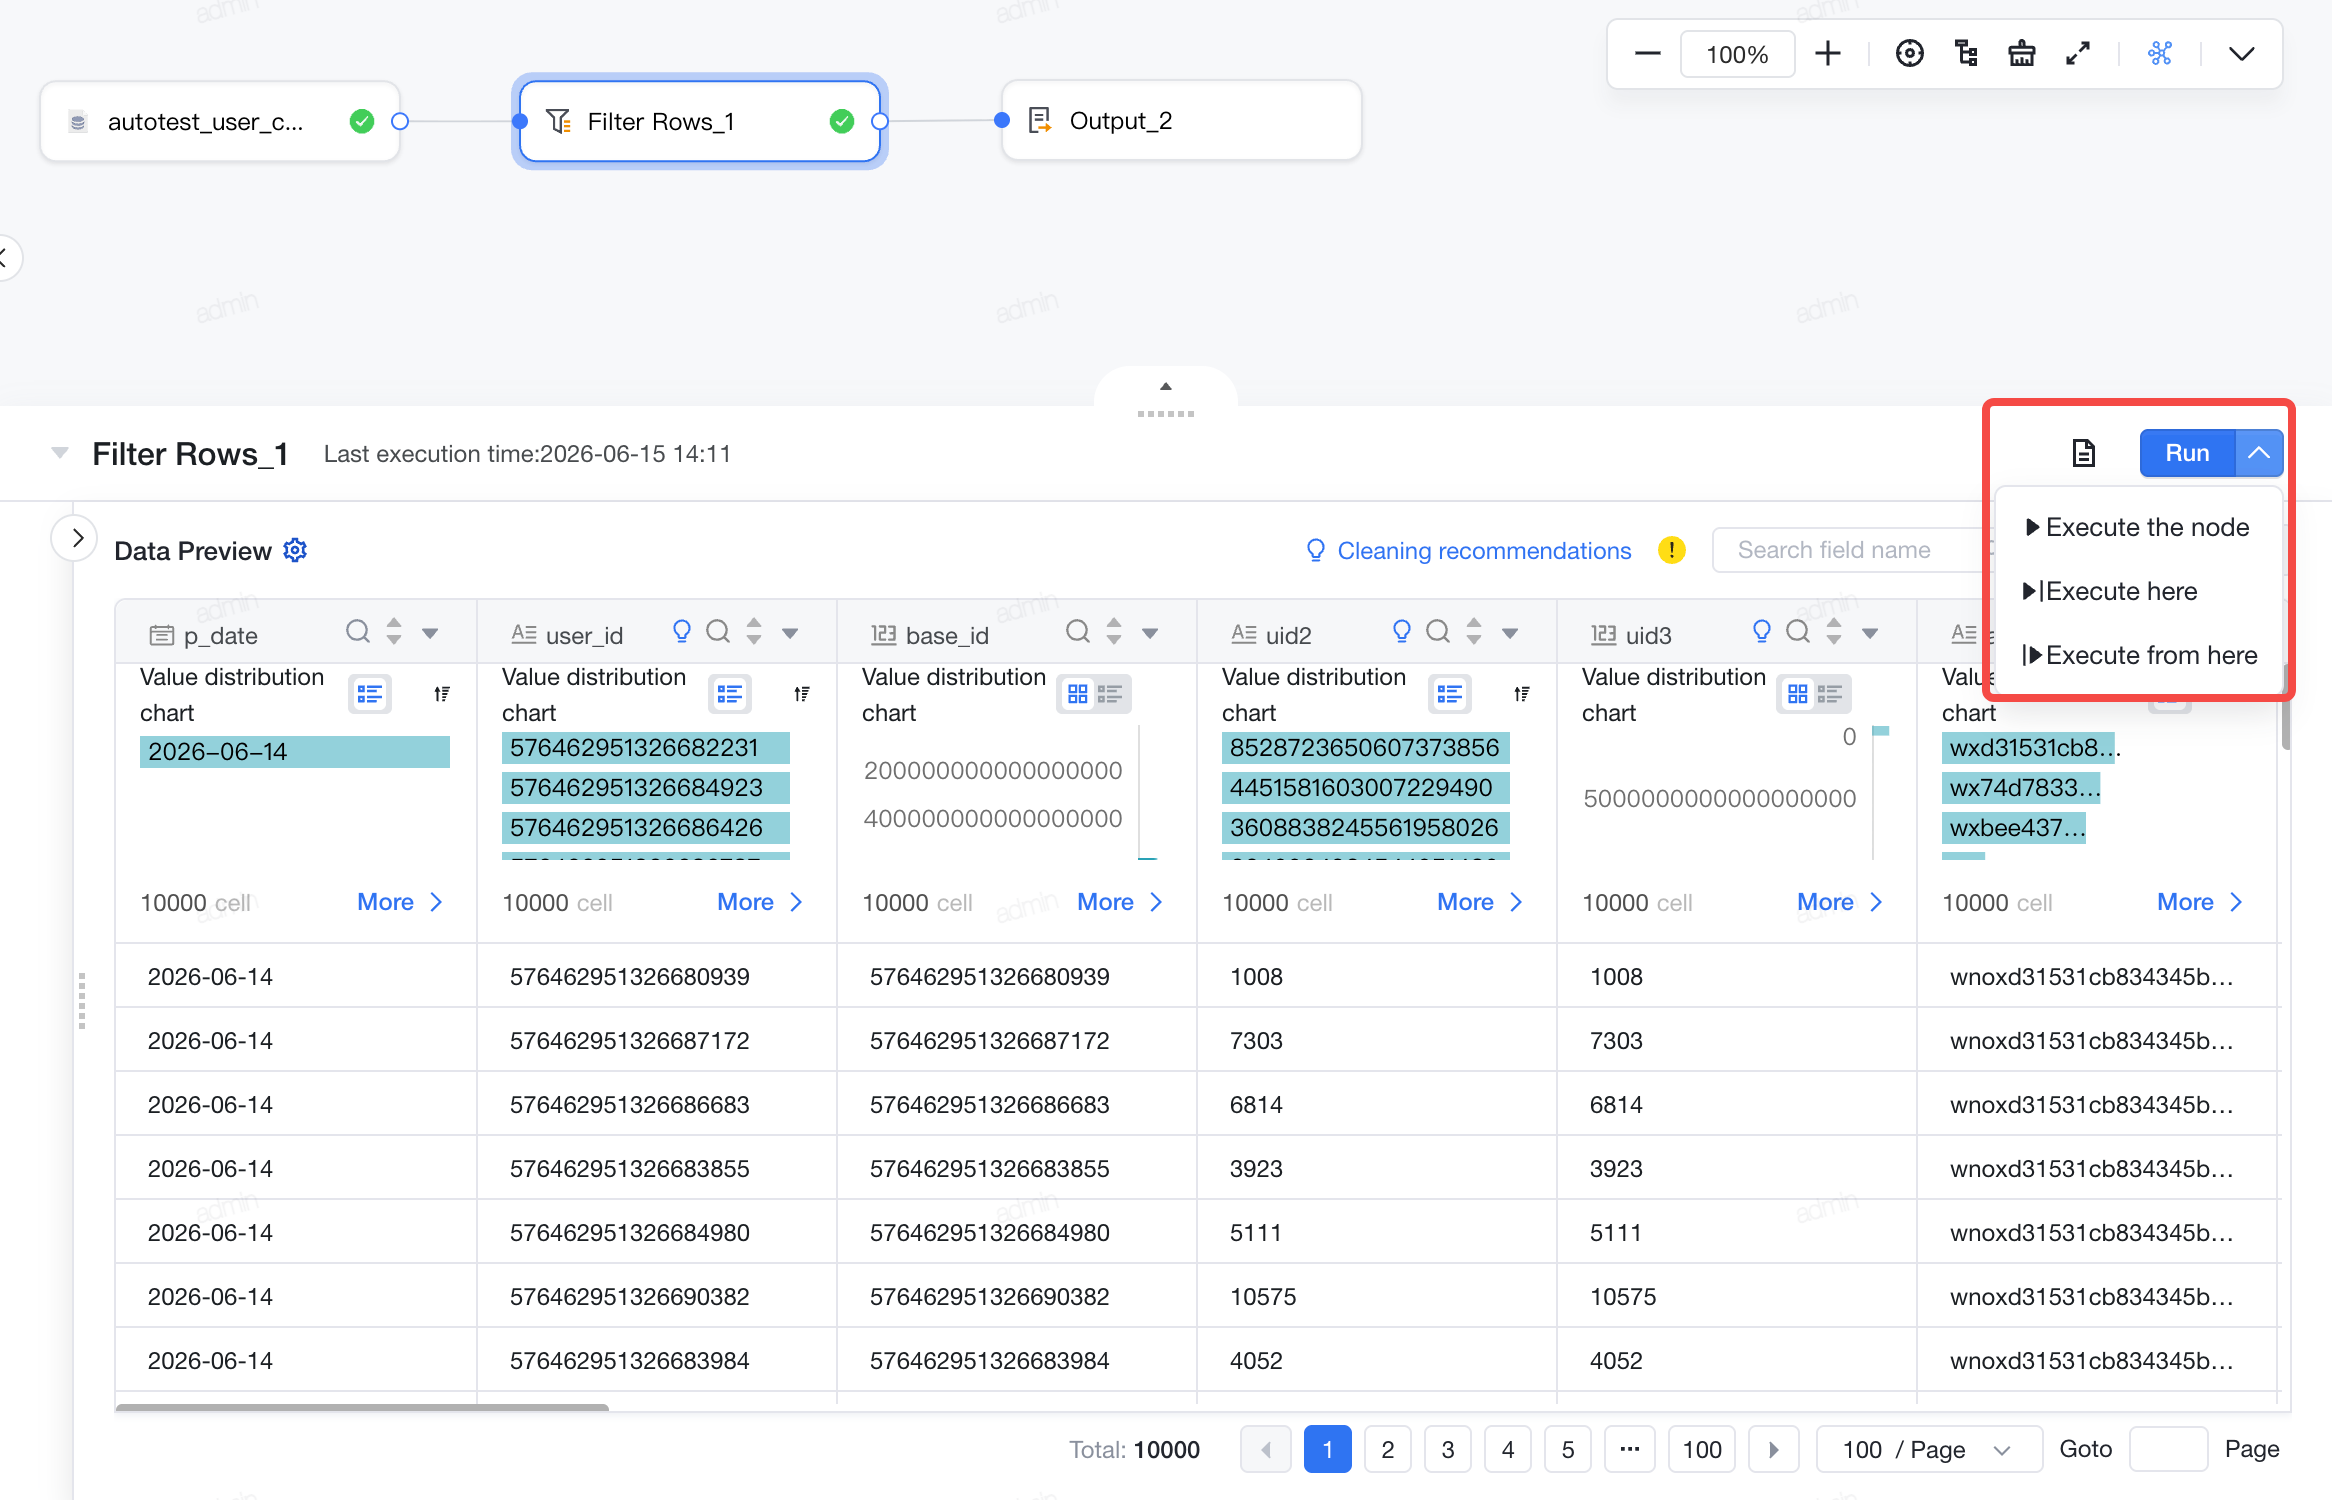Choose Execute the node menu option

[x=2138, y=527]
